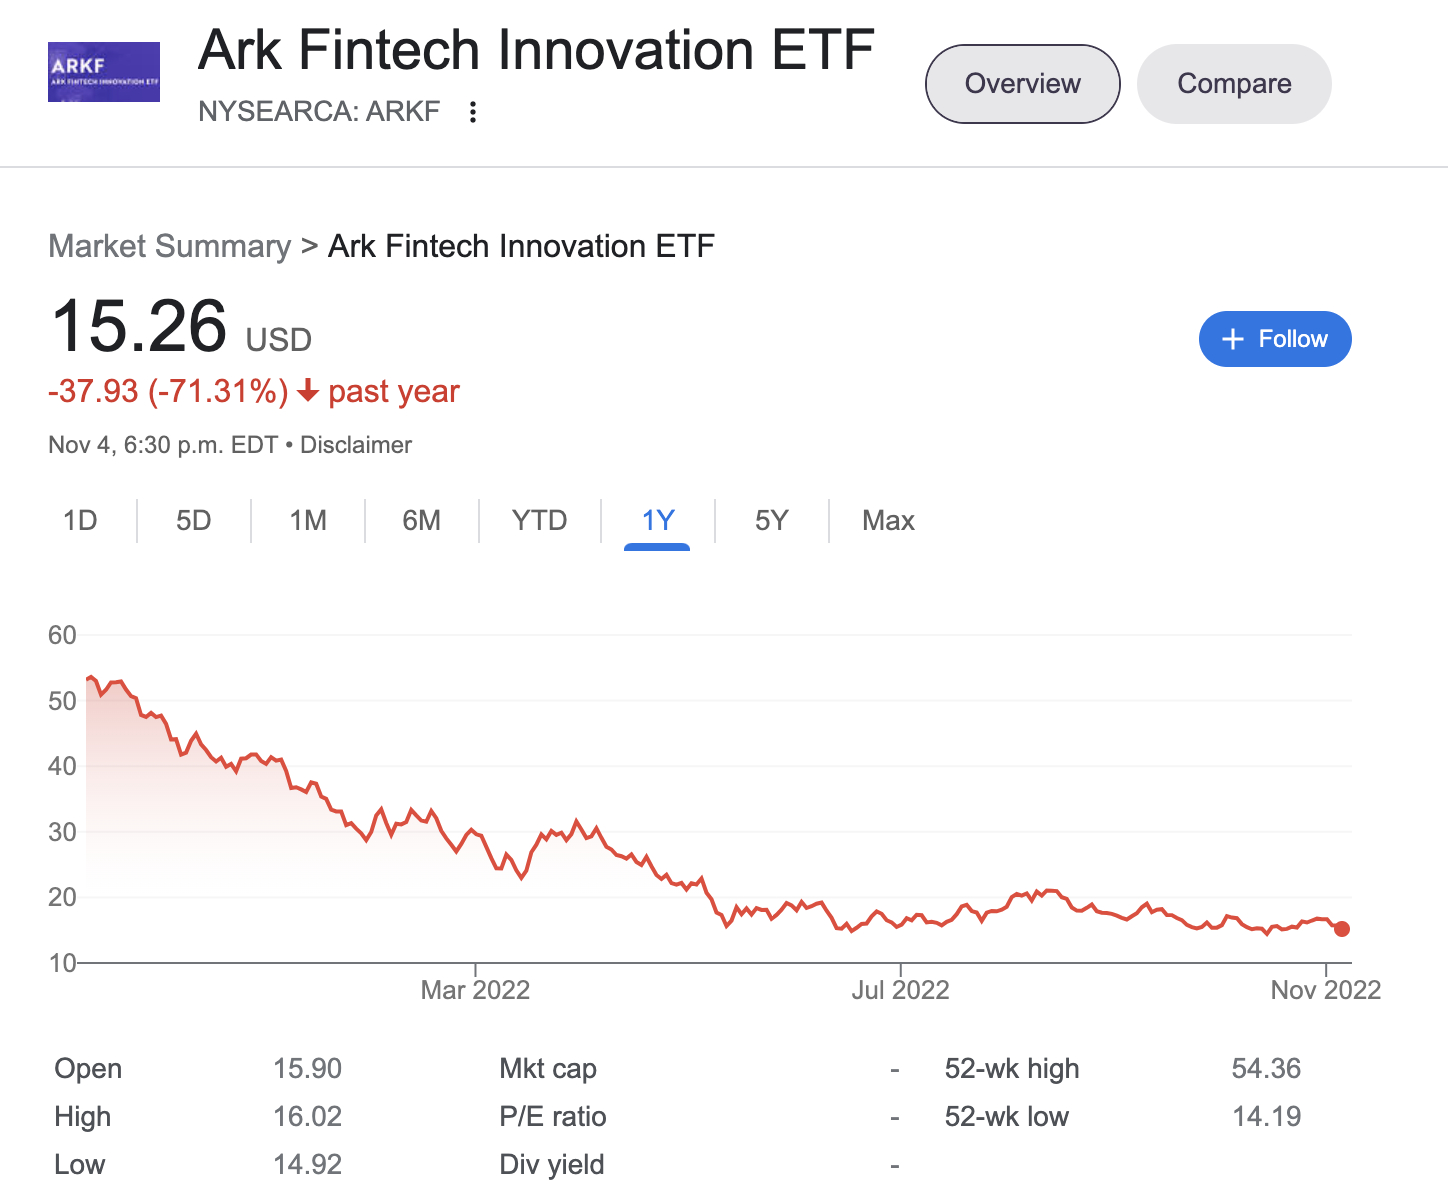Switch to the 5D range tab
This screenshot has height=1200, width=1448.
pyautogui.click(x=194, y=521)
